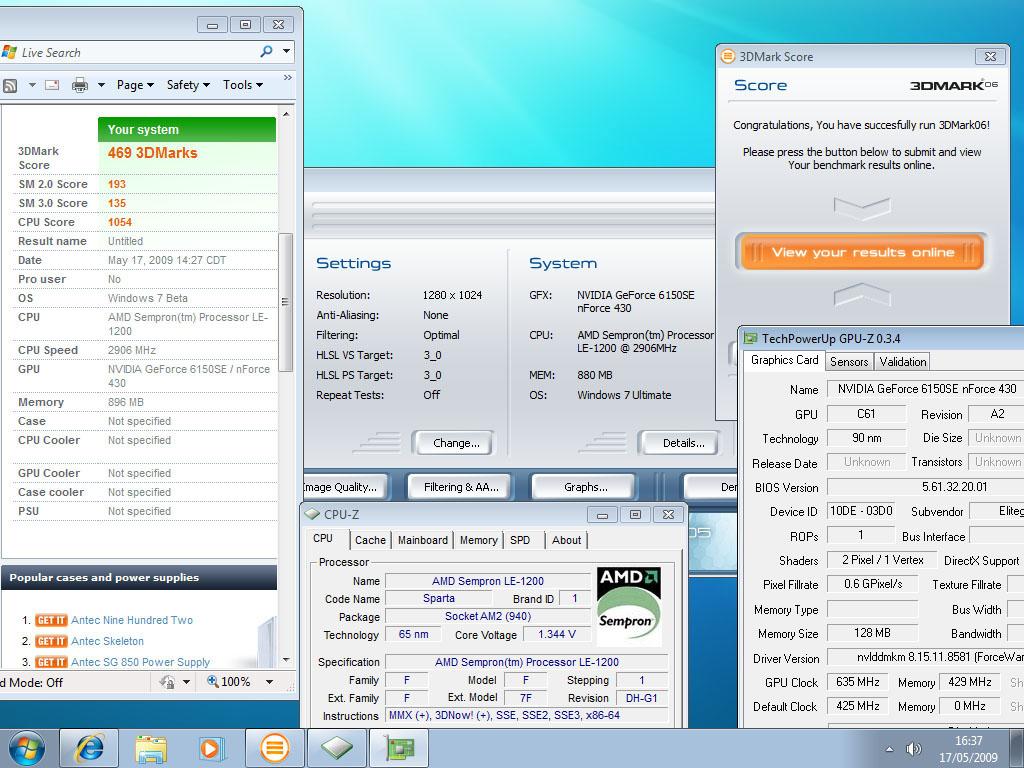Image resolution: width=1024 pixels, height=768 pixels.
Task: Open the Antec SG 850 Power Supply link
Action: (x=140, y=662)
